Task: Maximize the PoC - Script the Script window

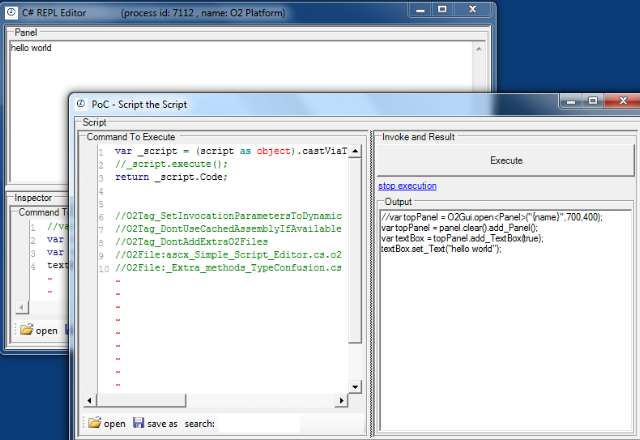Action: click(593, 100)
